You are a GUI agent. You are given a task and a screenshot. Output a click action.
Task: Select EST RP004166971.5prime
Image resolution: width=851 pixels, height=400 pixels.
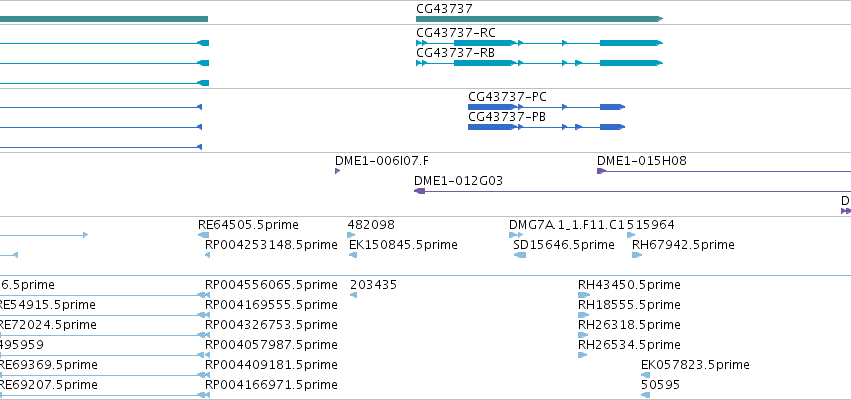[271, 385]
